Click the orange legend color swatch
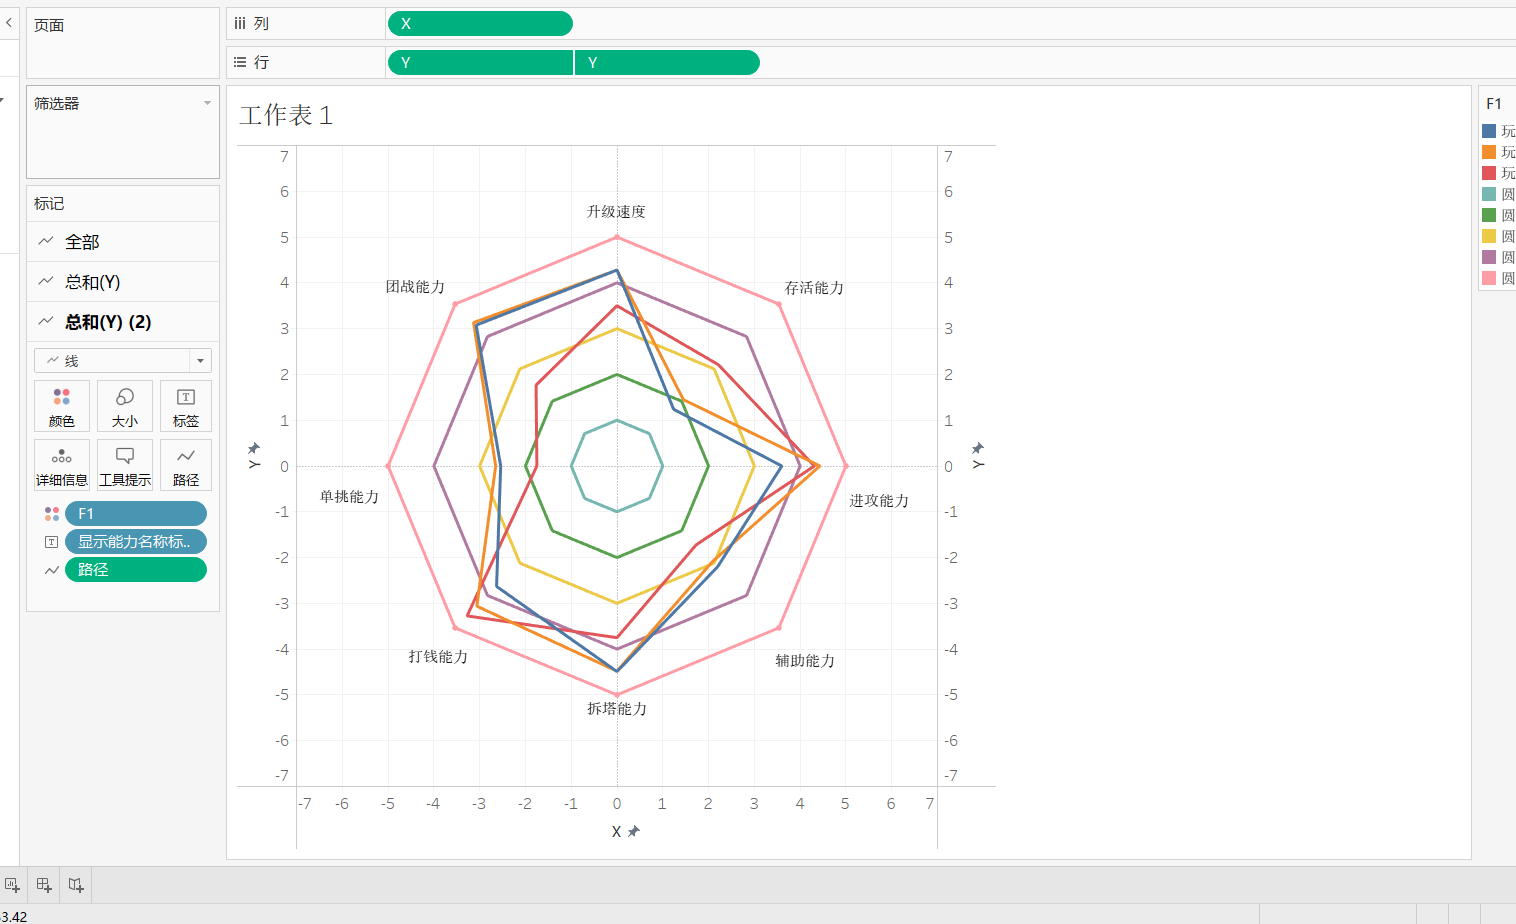The width and height of the screenshot is (1516, 924). click(1489, 152)
